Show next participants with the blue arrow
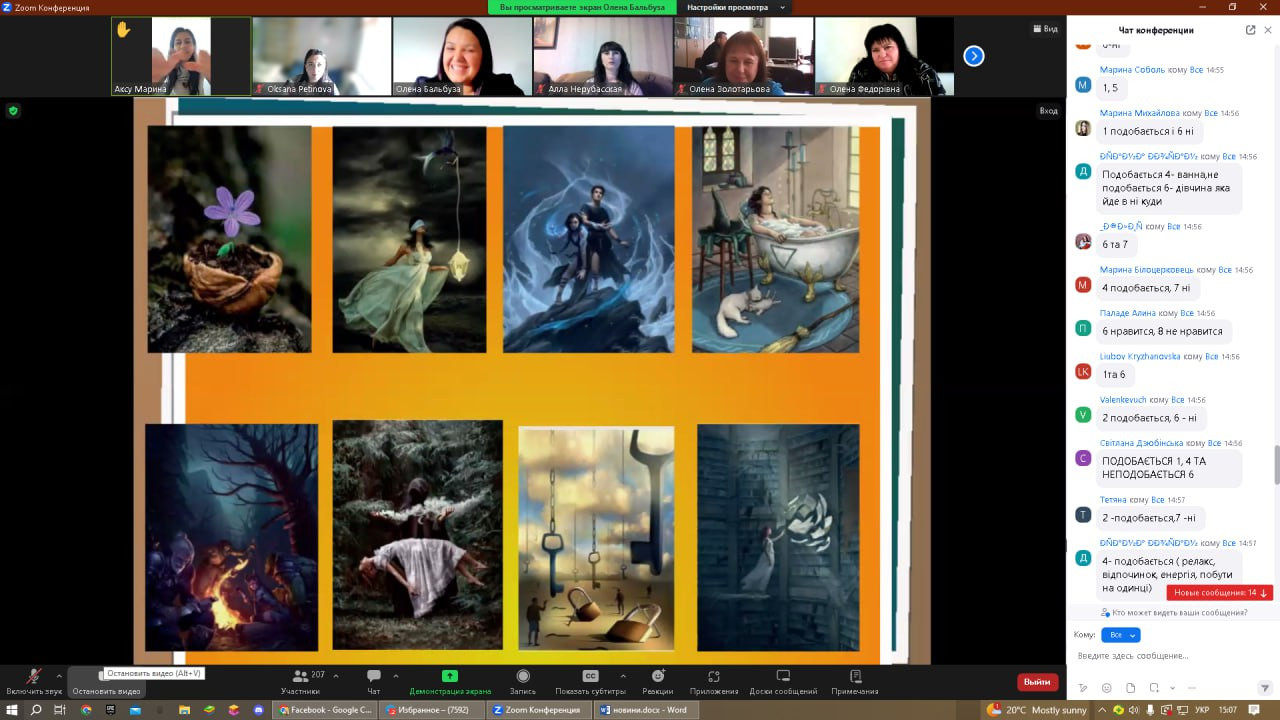The width and height of the screenshot is (1280, 720). 974,56
